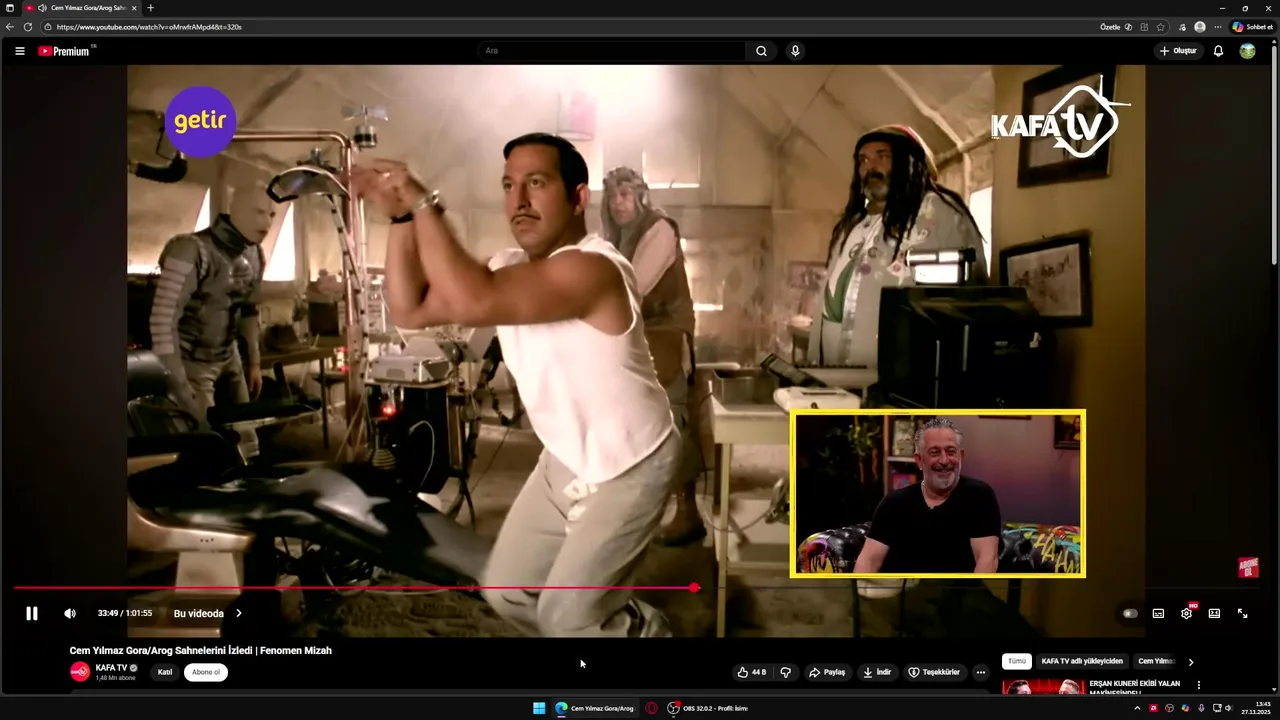The height and width of the screenshot is (720, 1280).
Task: Click into the Ara search field
Action: click(611, 51)
